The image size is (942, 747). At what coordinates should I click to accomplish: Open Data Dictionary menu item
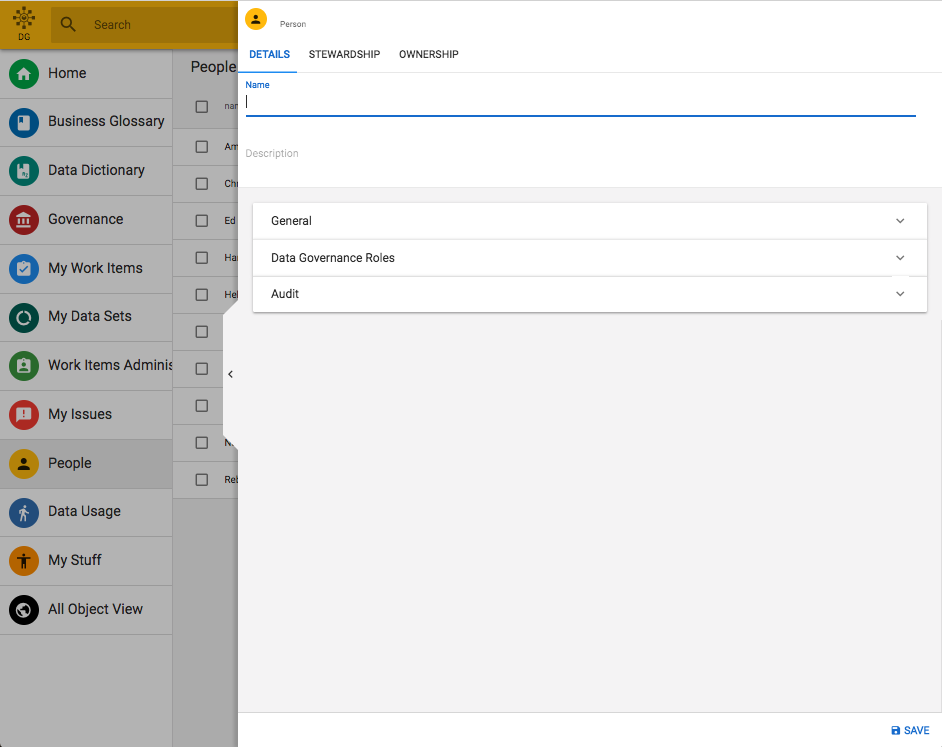coord(86,171)
